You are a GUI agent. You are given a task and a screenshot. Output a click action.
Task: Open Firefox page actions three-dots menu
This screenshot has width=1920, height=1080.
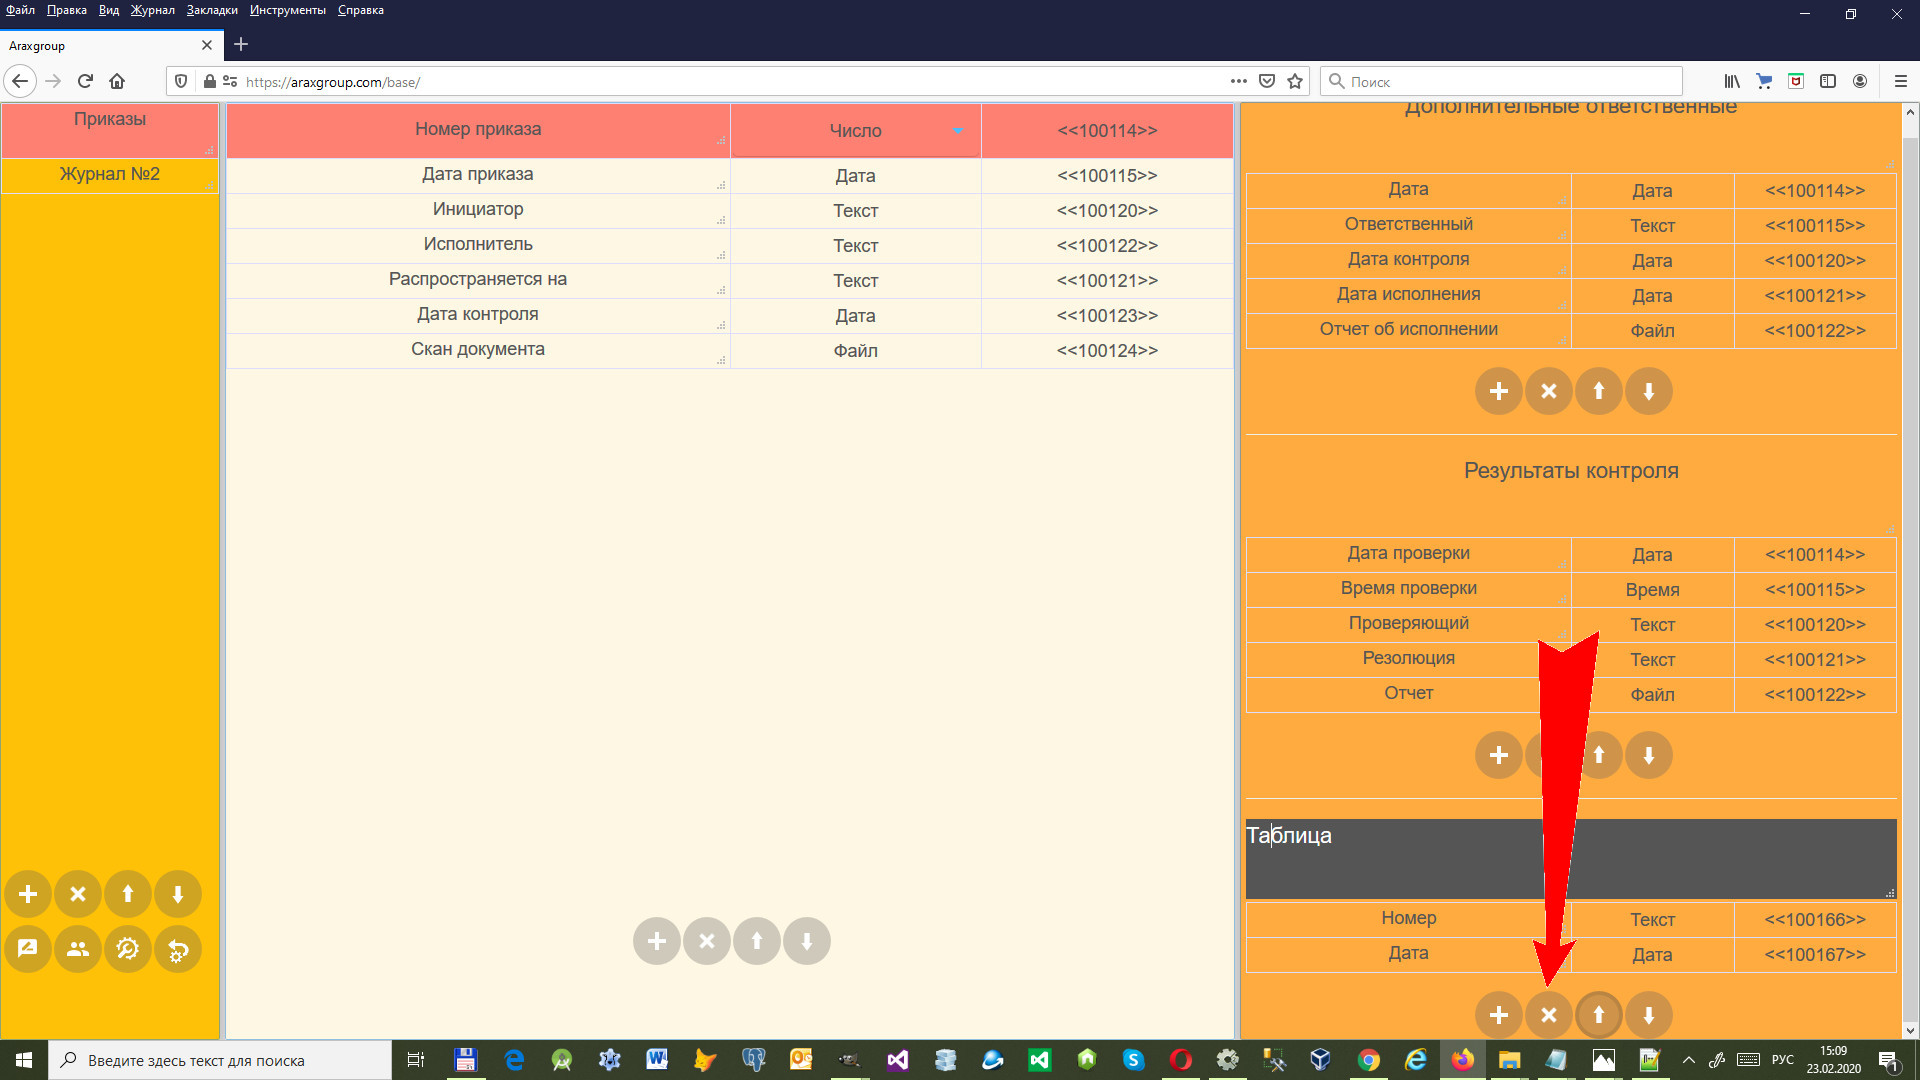click(x=1238, y=81)
